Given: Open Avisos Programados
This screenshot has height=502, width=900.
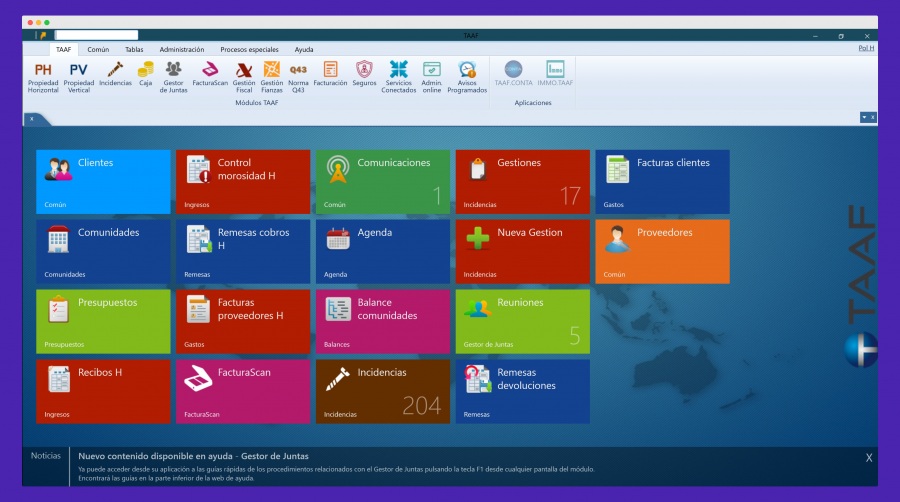Looking at the screenshot, I should point(467,77).
